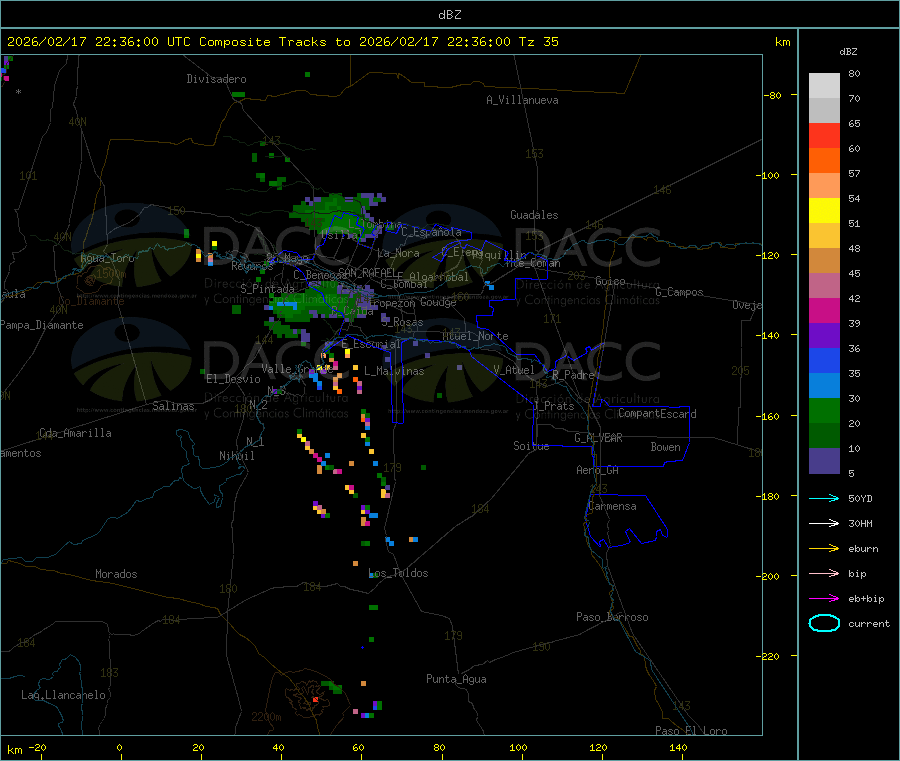Click the G_ALVEAR map label
The image size is (900, 761).
tap(598, 438)
